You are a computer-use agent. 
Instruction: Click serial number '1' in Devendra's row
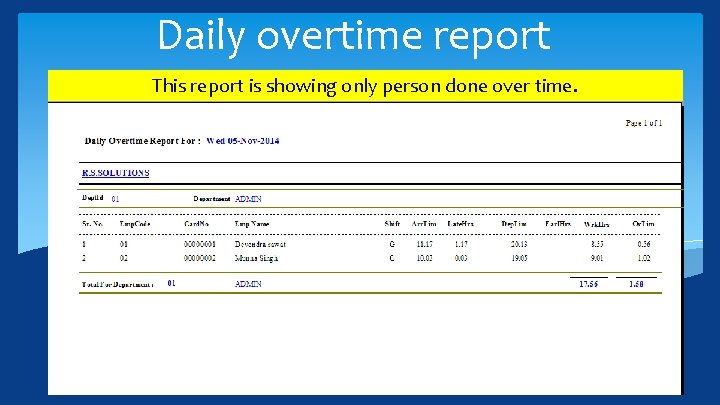click(84, 244)
